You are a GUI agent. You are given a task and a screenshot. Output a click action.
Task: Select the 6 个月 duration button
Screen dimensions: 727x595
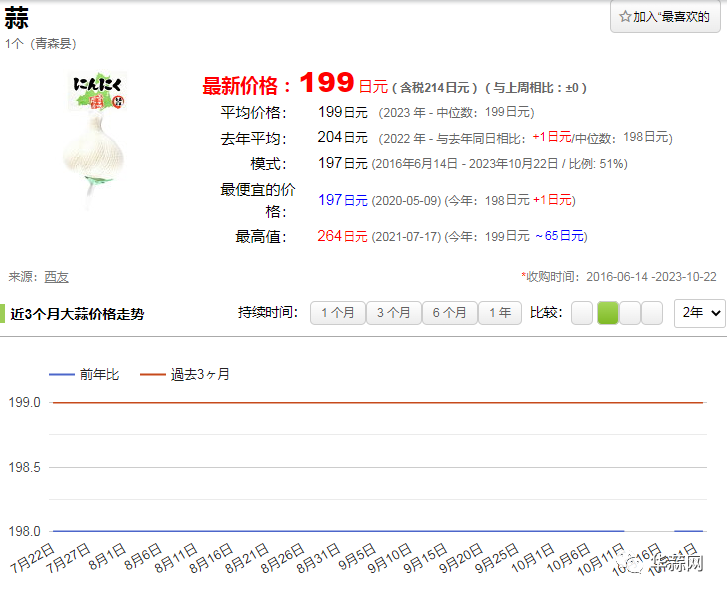tap(449, 313)
